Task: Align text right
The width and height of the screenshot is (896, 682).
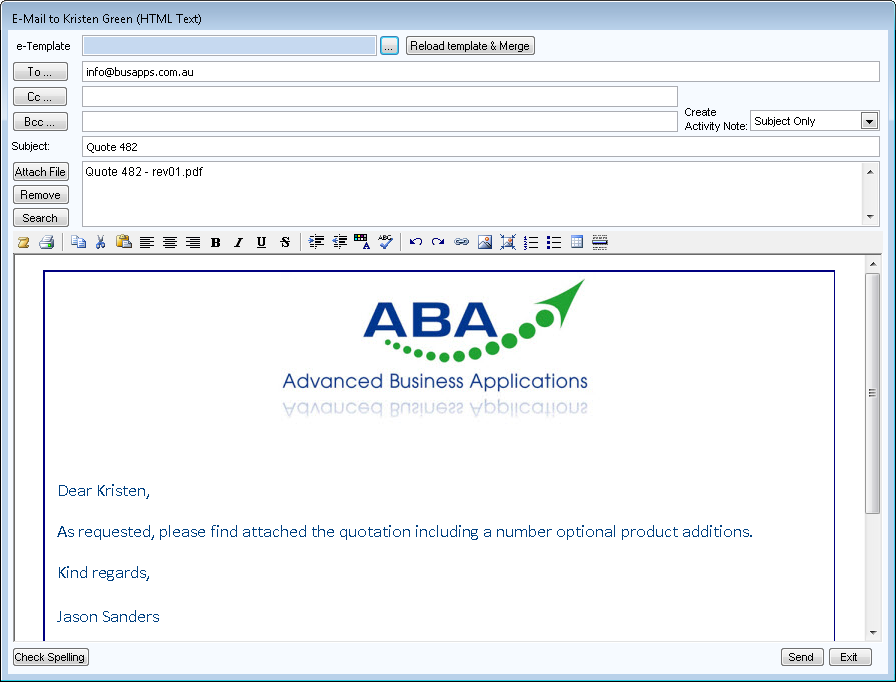Action: [x=193, y=243]
